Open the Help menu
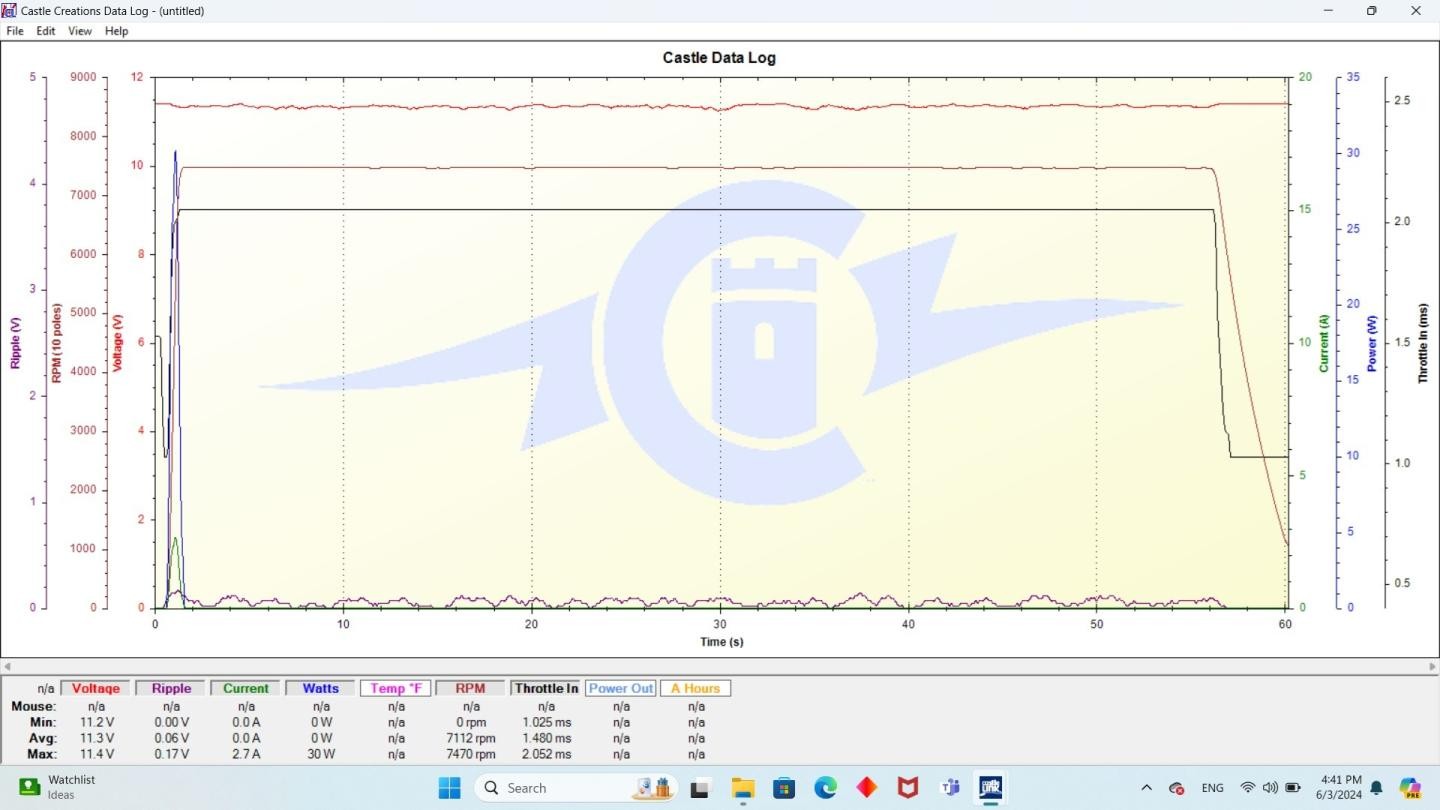Viewport: 1440px width, 810px height. point(117,31)
